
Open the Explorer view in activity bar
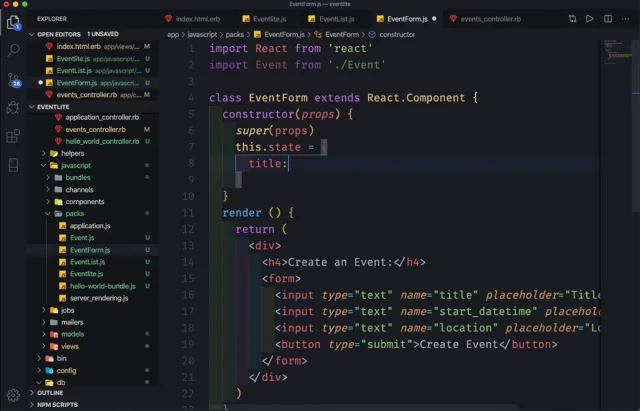[14, 21]
